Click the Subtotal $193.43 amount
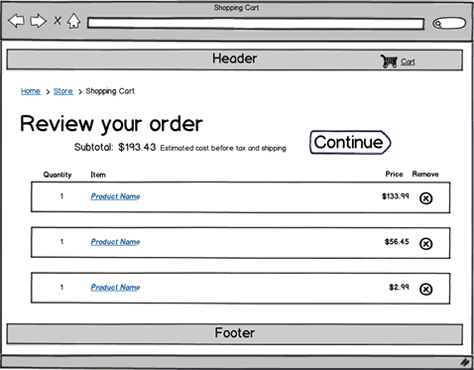Screen dimensions: 474x370 click(137, 147)
